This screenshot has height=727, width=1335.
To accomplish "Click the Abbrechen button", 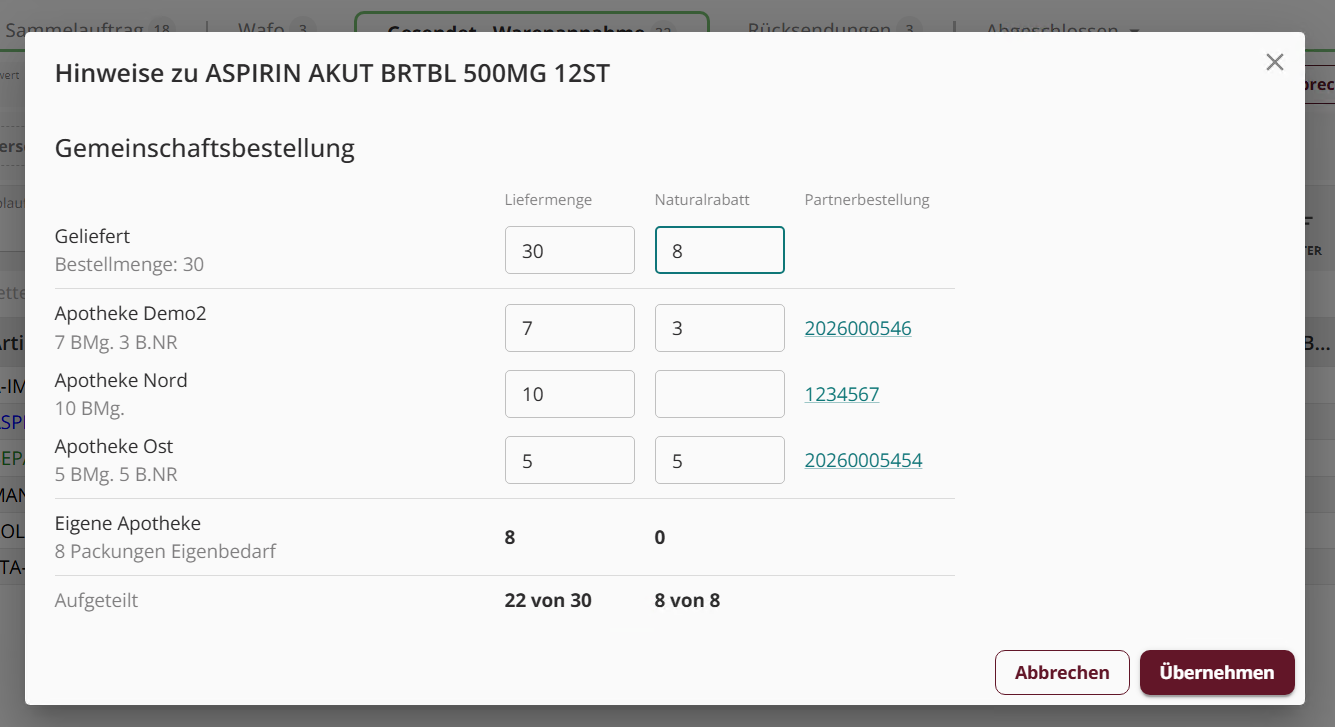I will pos(1062,672).
